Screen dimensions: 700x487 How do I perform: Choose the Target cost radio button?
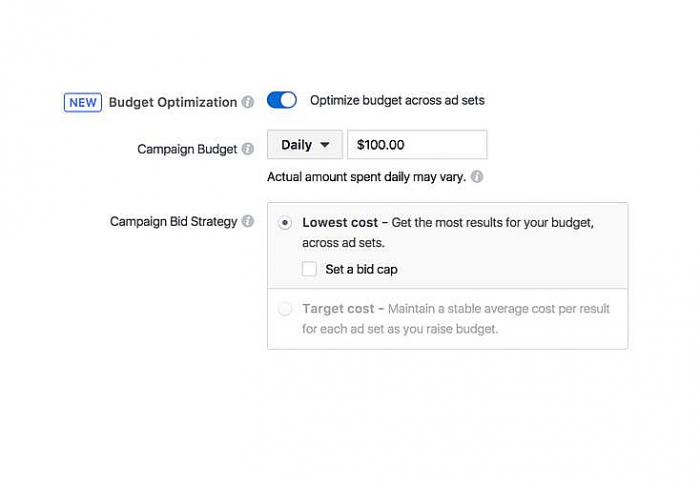[286, 309]
